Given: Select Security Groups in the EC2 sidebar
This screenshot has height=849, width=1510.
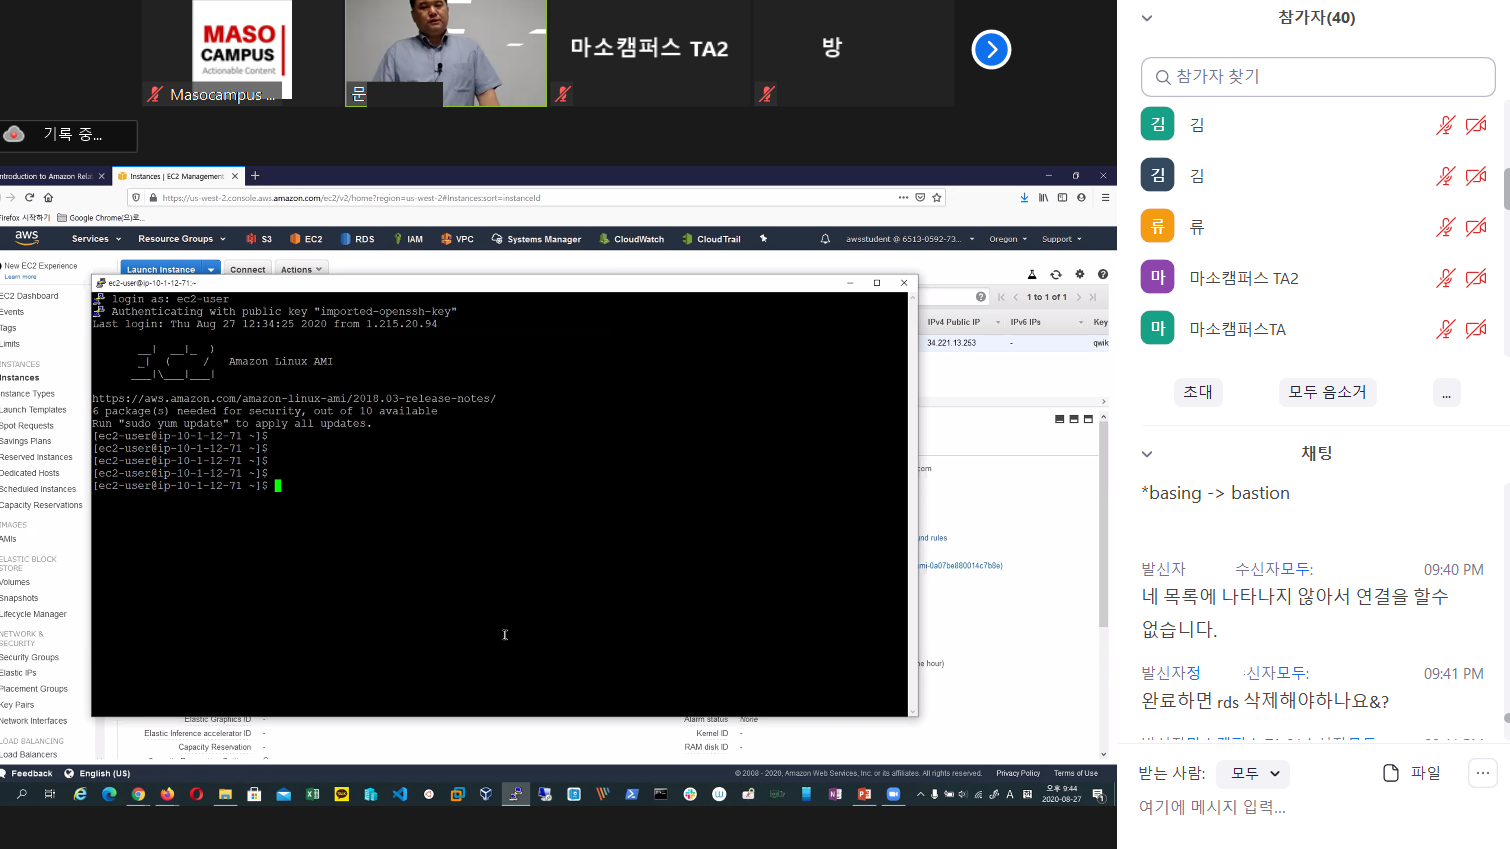Looking at the screenshot, I should (x=30, y=657).
